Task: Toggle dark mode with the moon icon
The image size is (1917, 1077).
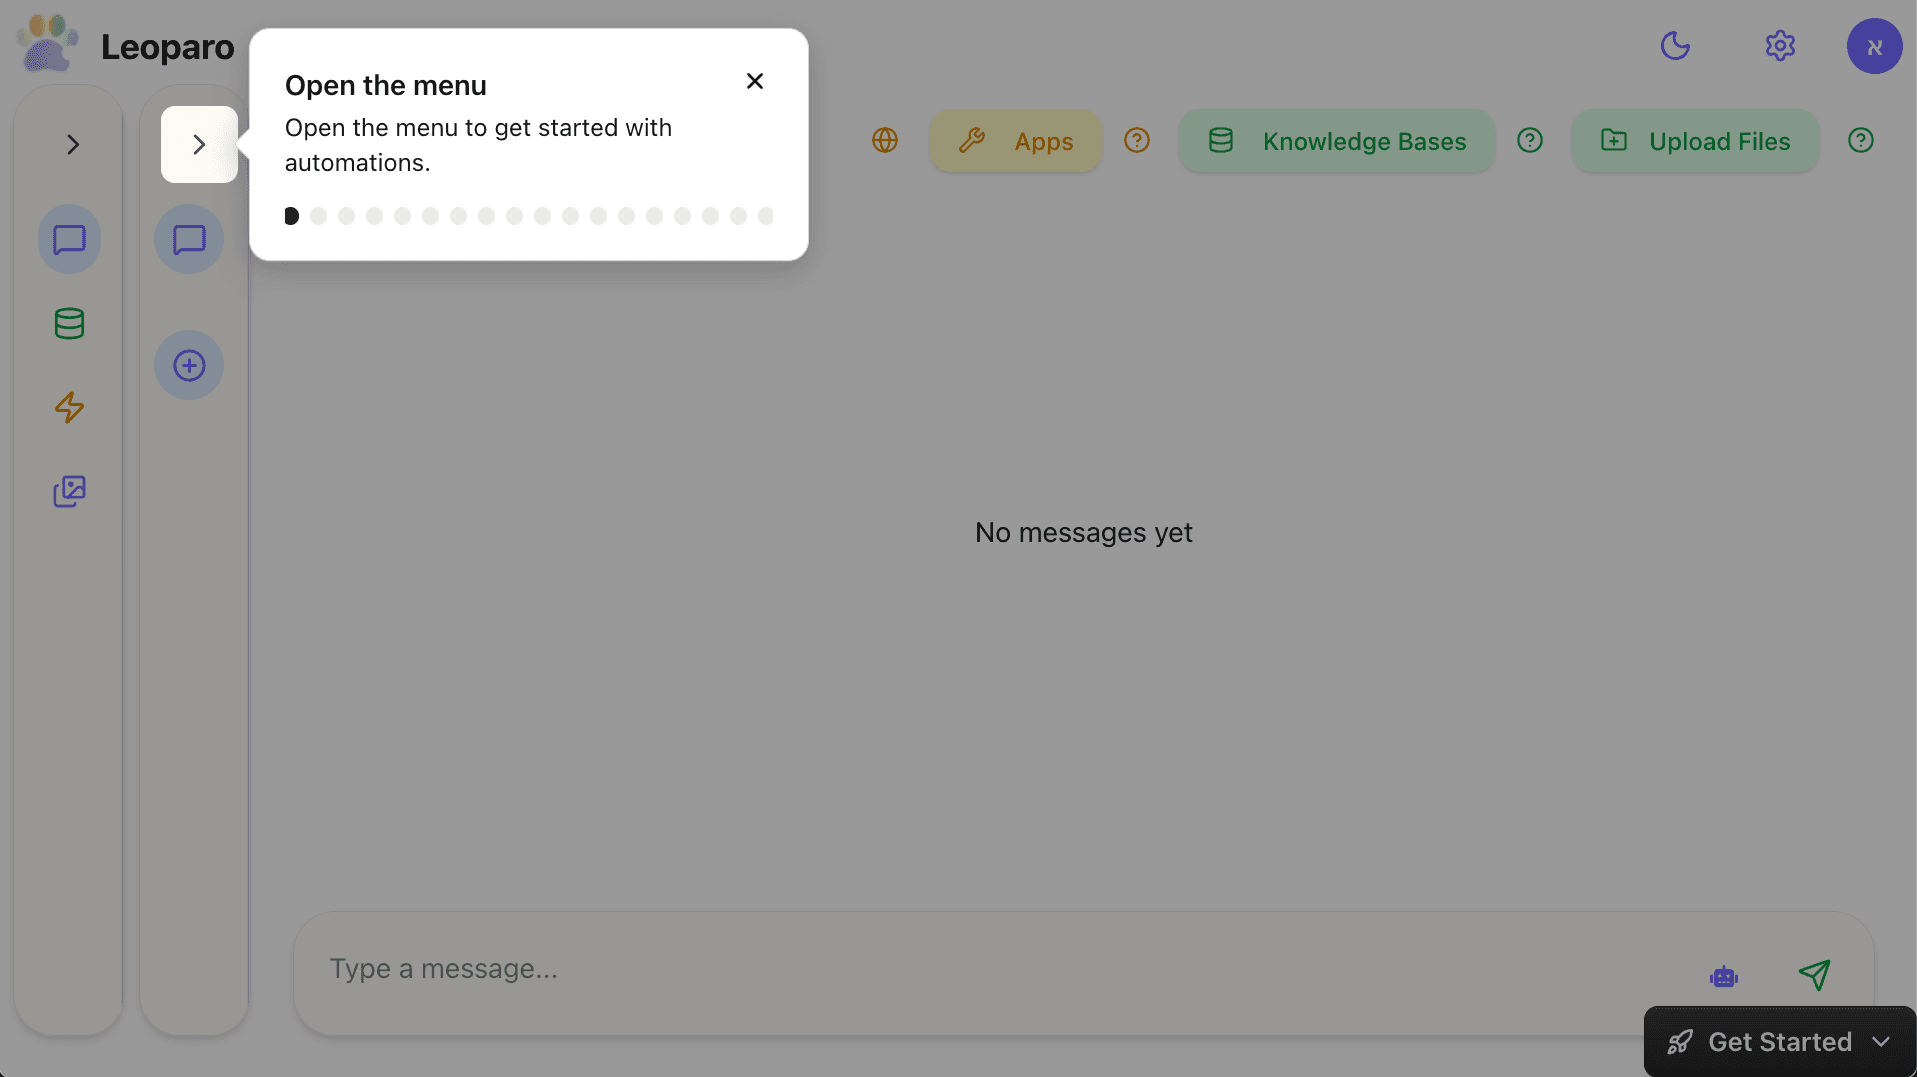Action: click(x=1675, y=46)
